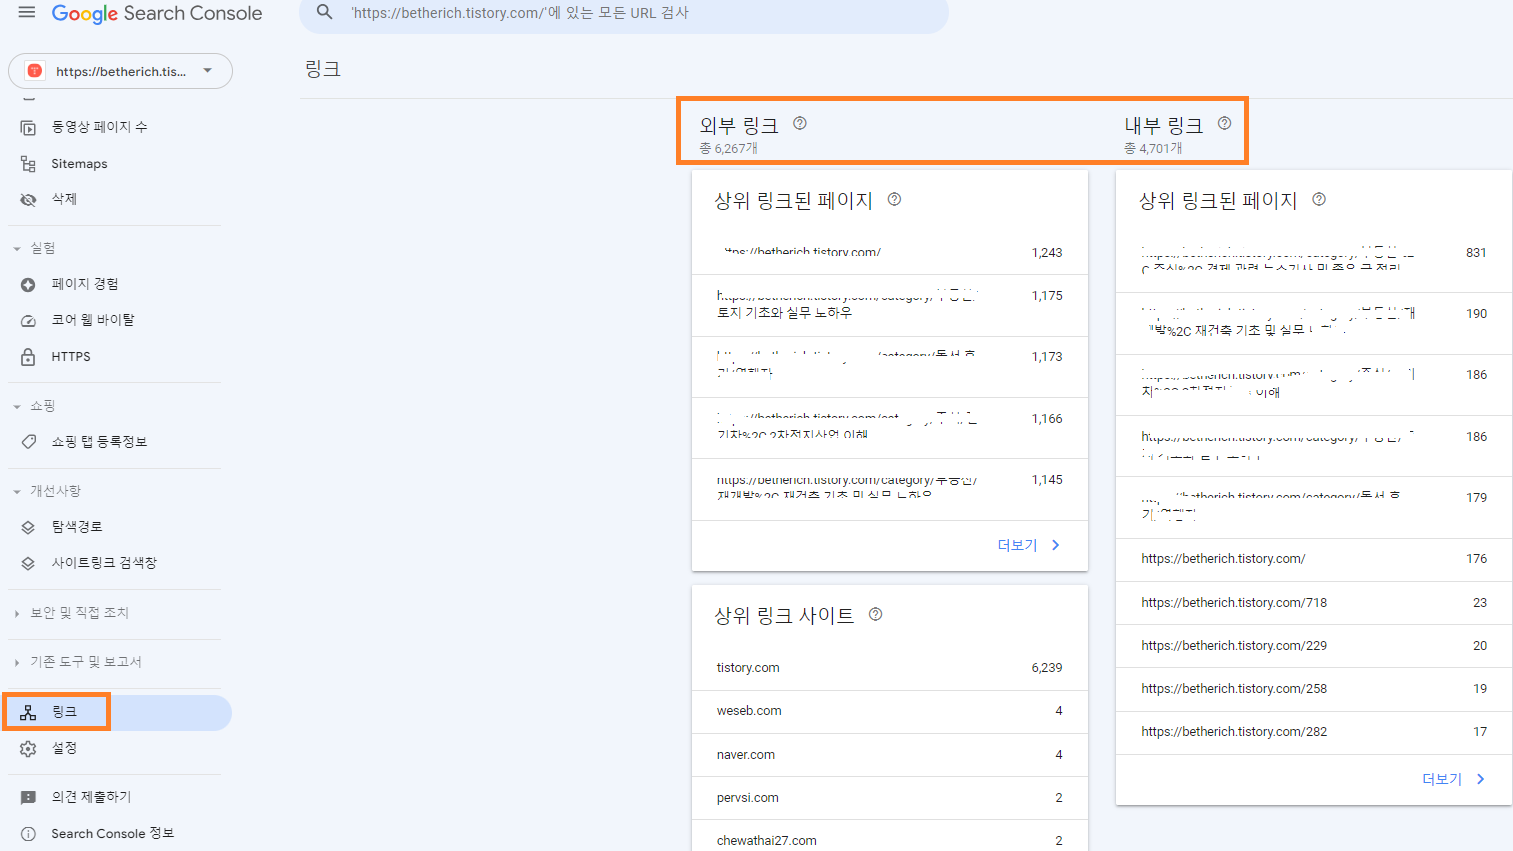Select pervsi.com linking site row
This screenshot has width=1513, height=851.
click(890, 798)
